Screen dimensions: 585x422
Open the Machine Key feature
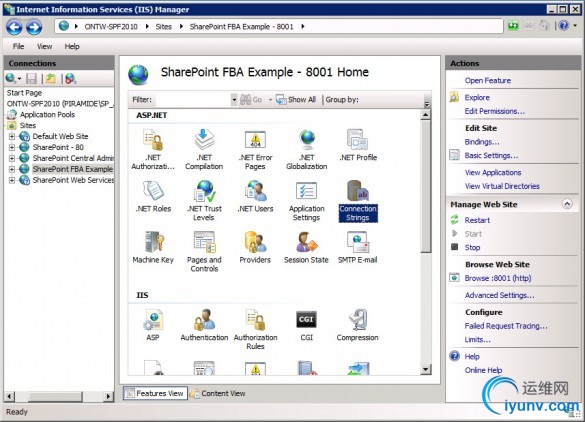pos(153,247)
